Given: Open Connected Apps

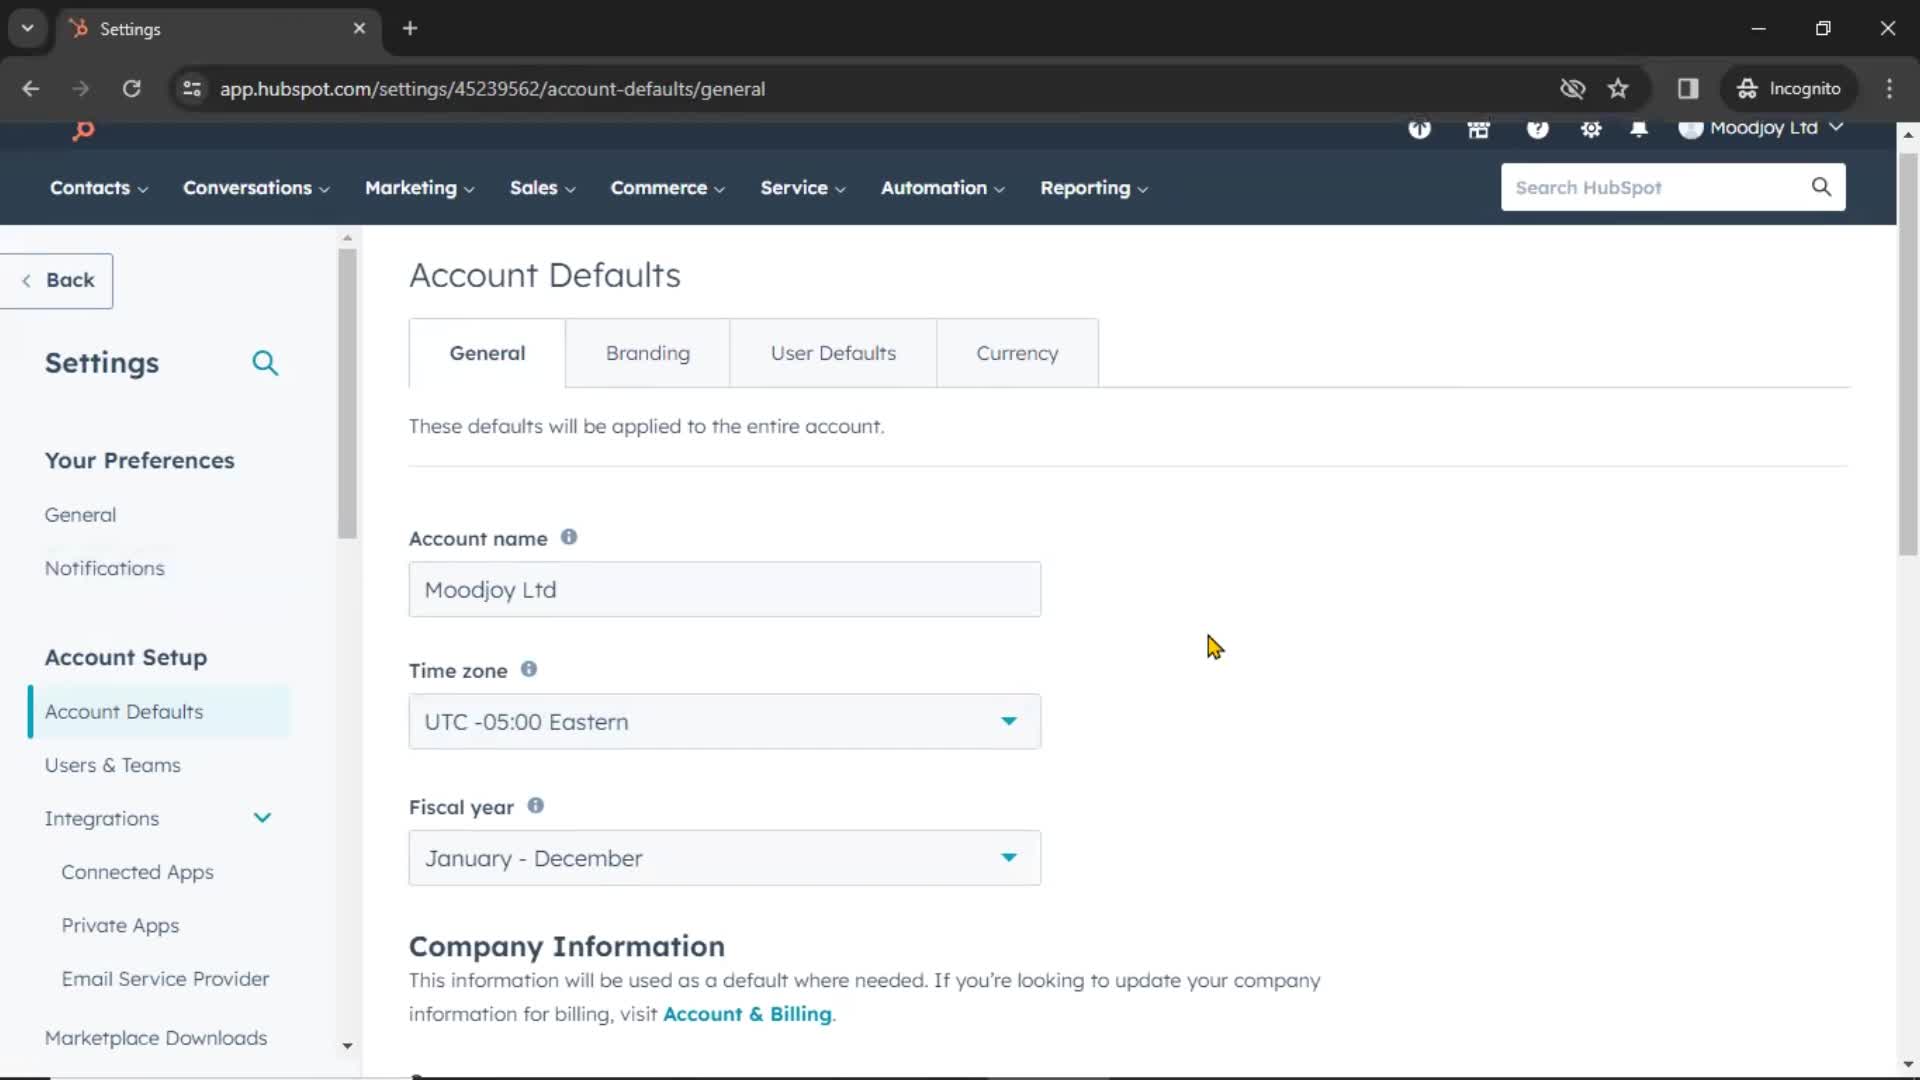Looking at the screenshot, I should [x=137, y=872].
